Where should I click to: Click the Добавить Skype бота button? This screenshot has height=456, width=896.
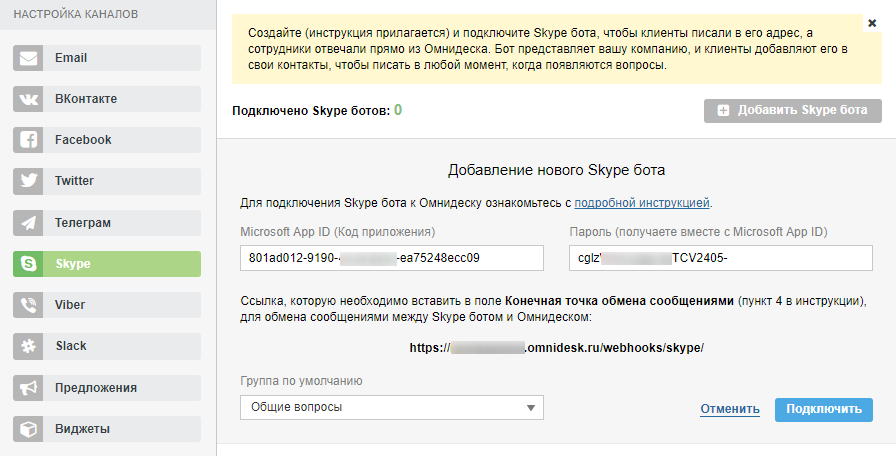tap(793, 110)
